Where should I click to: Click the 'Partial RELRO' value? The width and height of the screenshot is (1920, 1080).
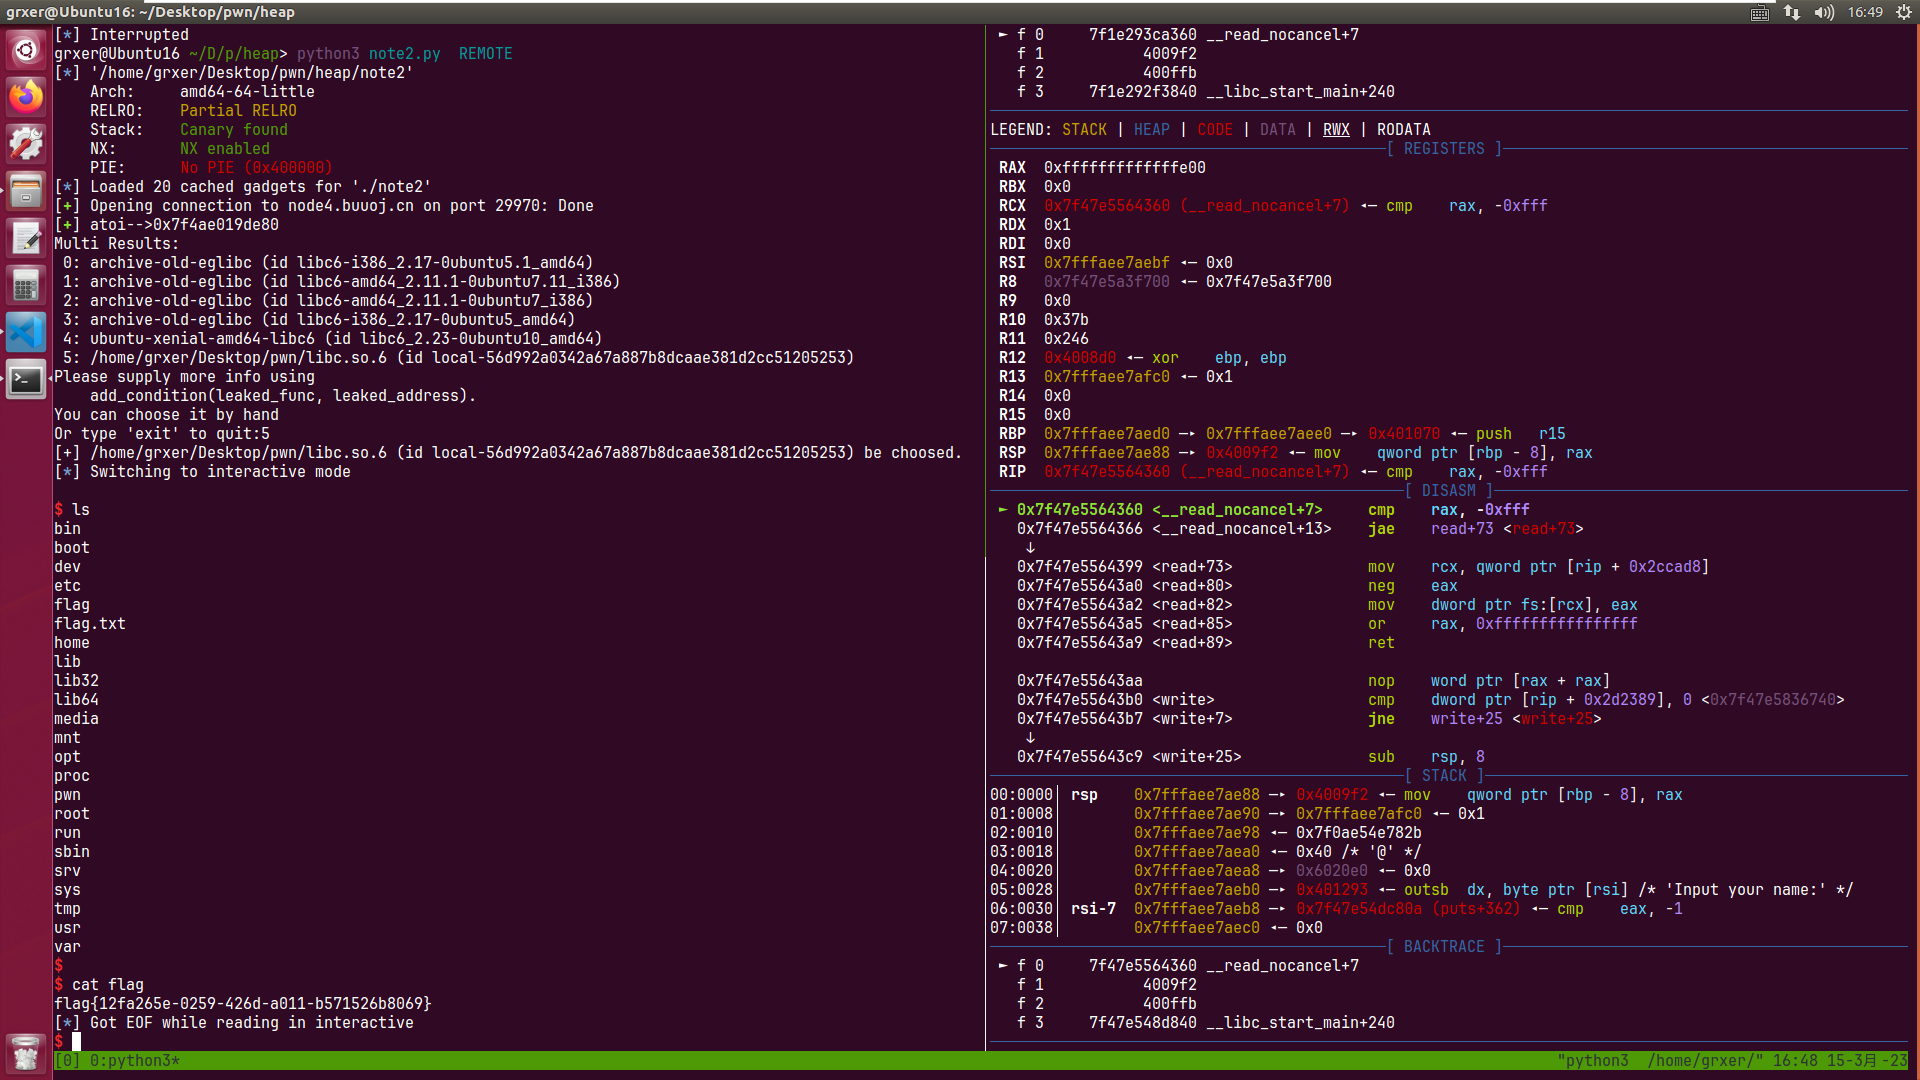pos(238,110)
